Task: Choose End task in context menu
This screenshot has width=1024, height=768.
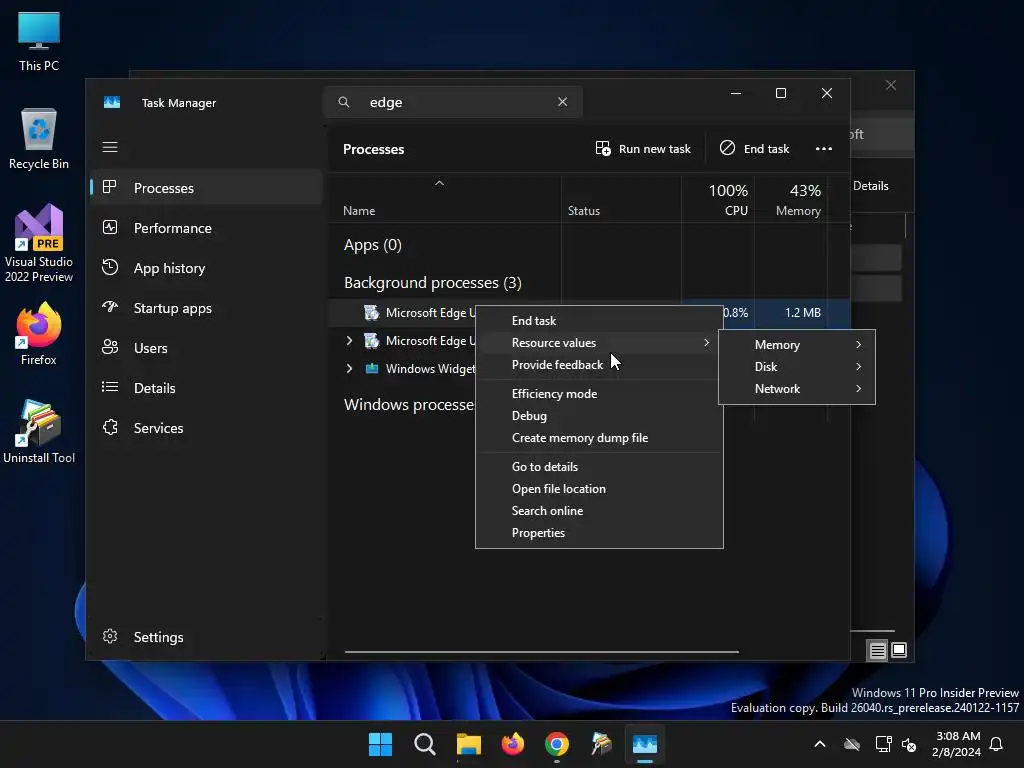Action: pyautogui.click(x=599, y=321)
